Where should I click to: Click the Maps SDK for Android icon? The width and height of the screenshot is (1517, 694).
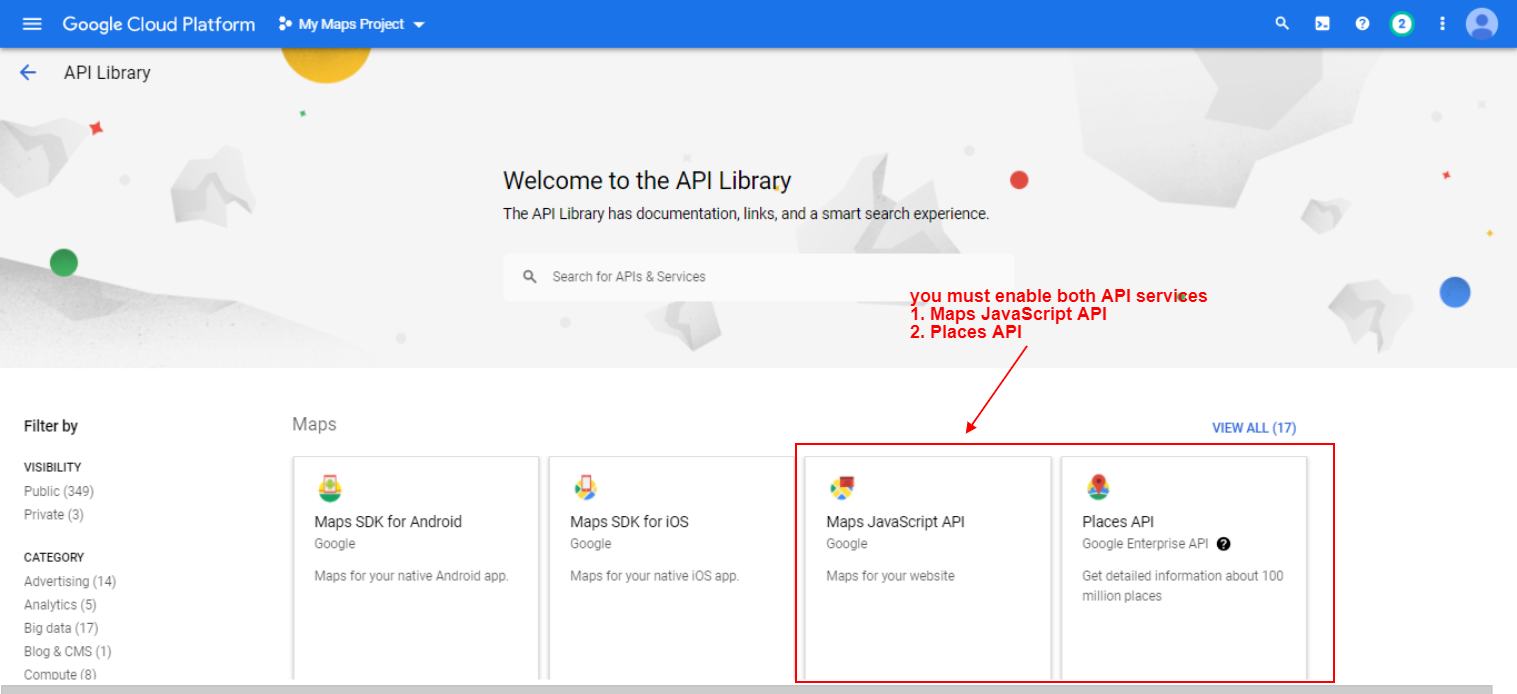click(330, 489)
